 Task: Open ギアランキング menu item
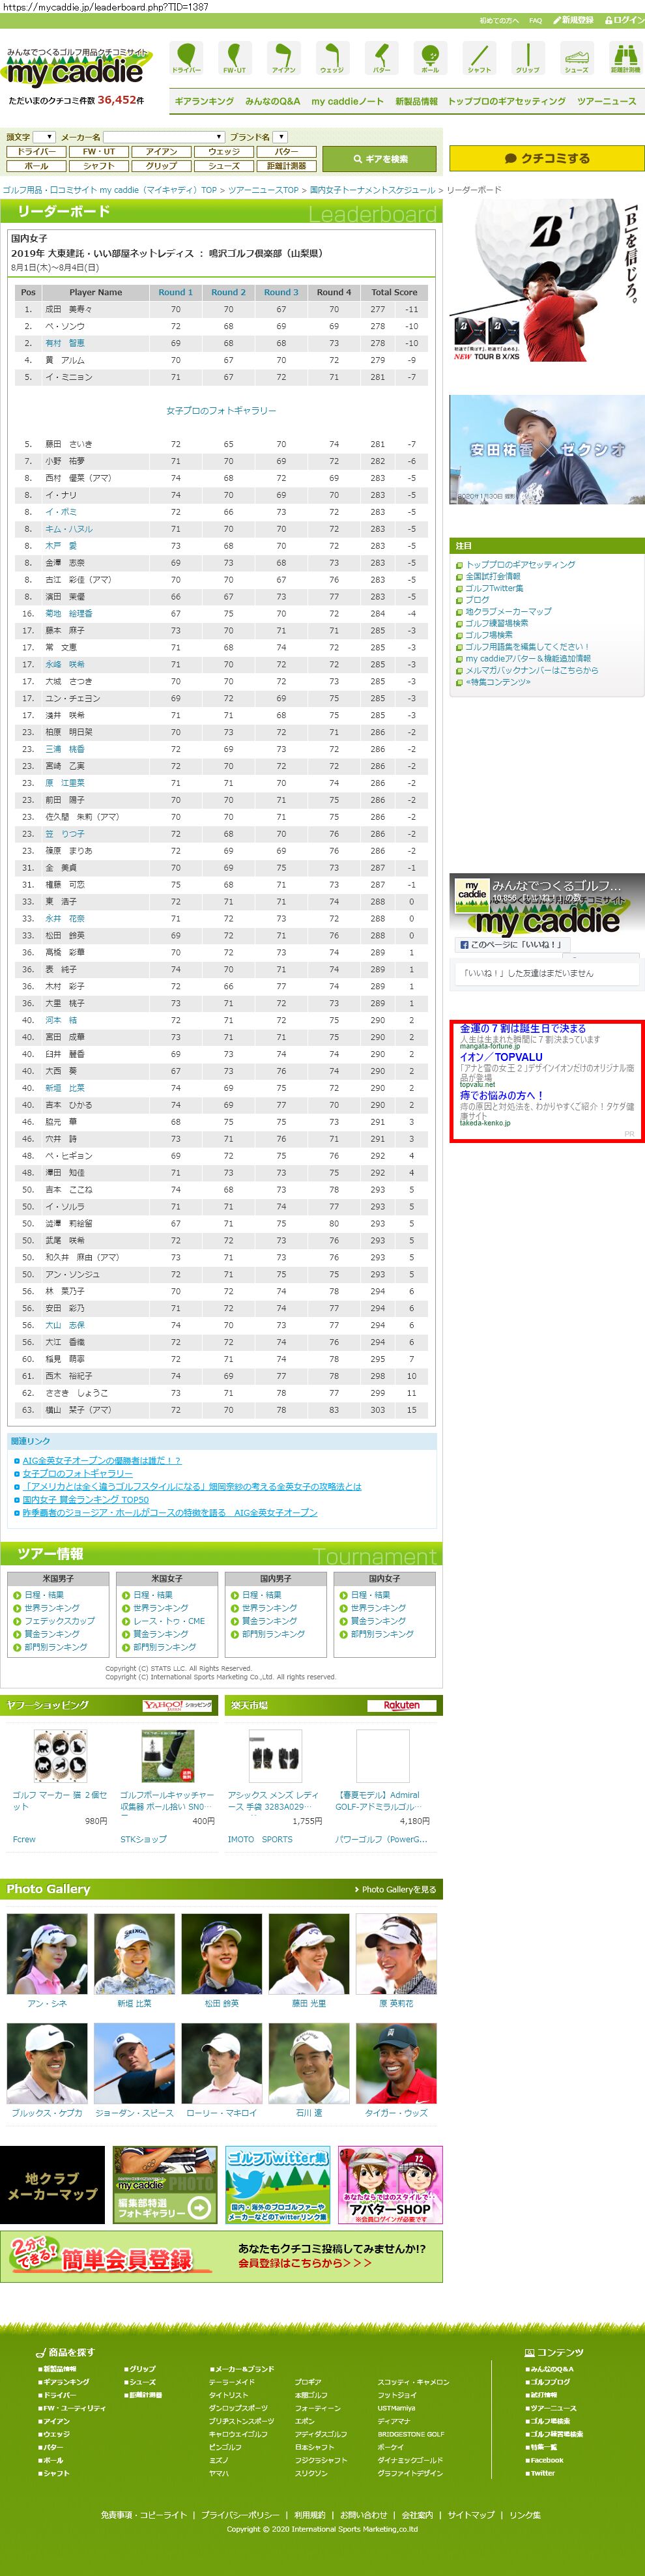tap(204, 101)
